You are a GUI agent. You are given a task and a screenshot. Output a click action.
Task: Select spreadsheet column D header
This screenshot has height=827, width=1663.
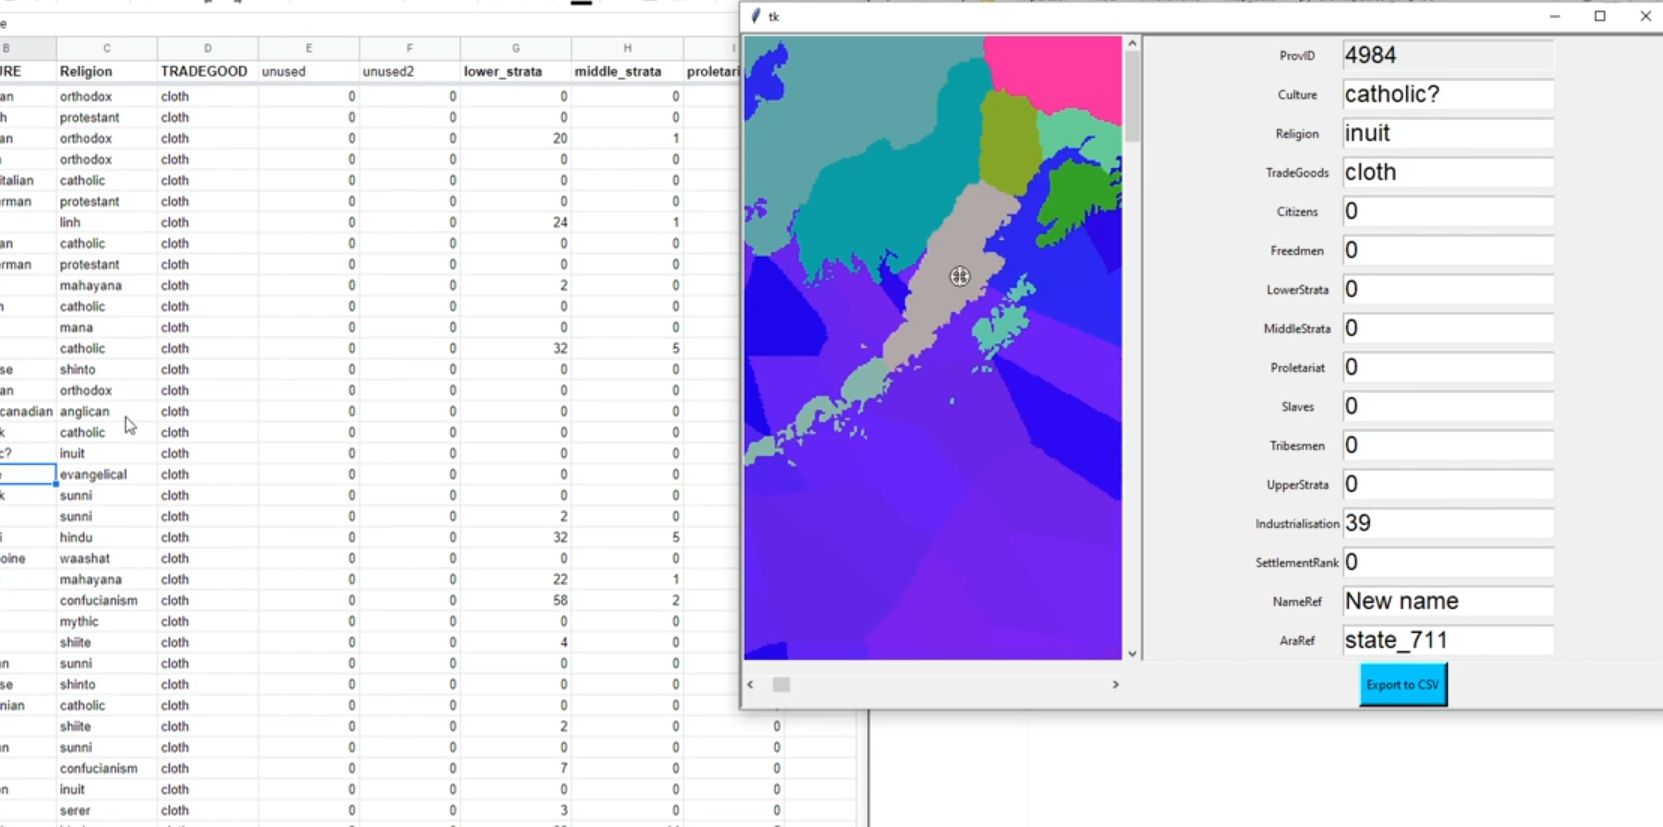coord(208,48)
